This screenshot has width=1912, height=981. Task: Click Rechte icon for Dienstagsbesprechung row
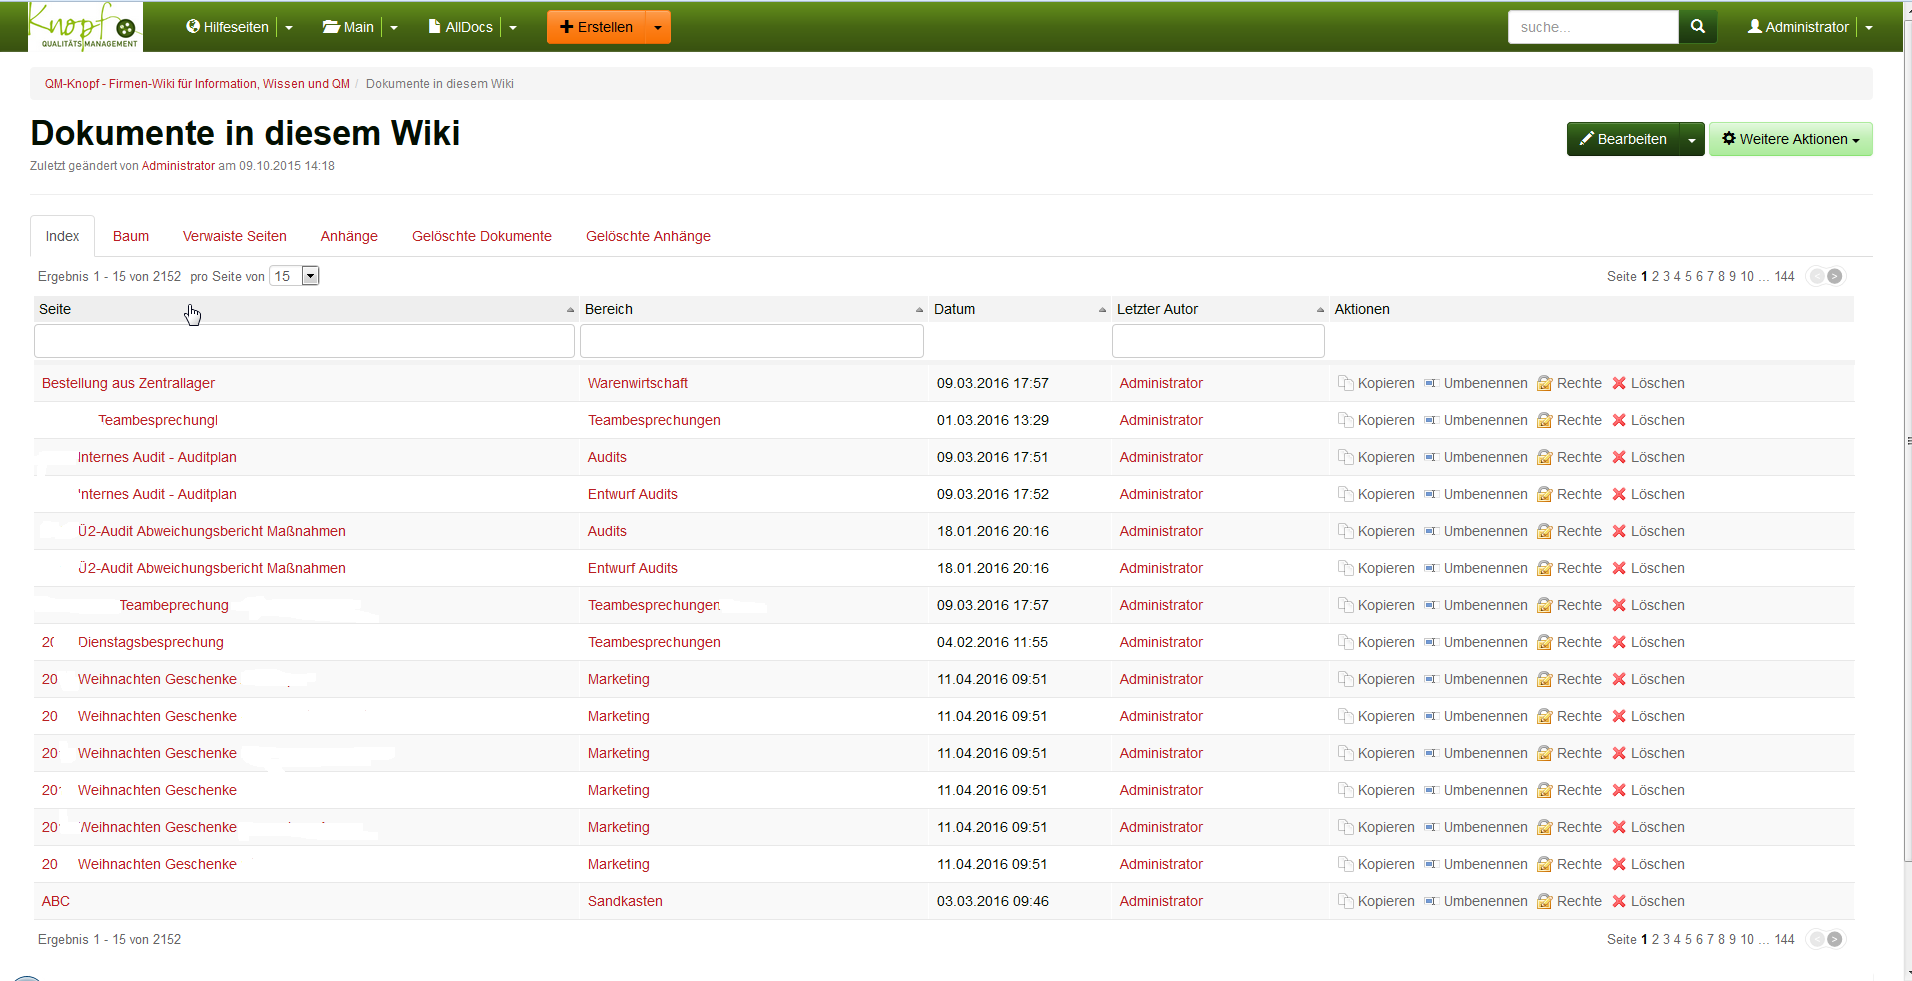[x=1545, y=642]
